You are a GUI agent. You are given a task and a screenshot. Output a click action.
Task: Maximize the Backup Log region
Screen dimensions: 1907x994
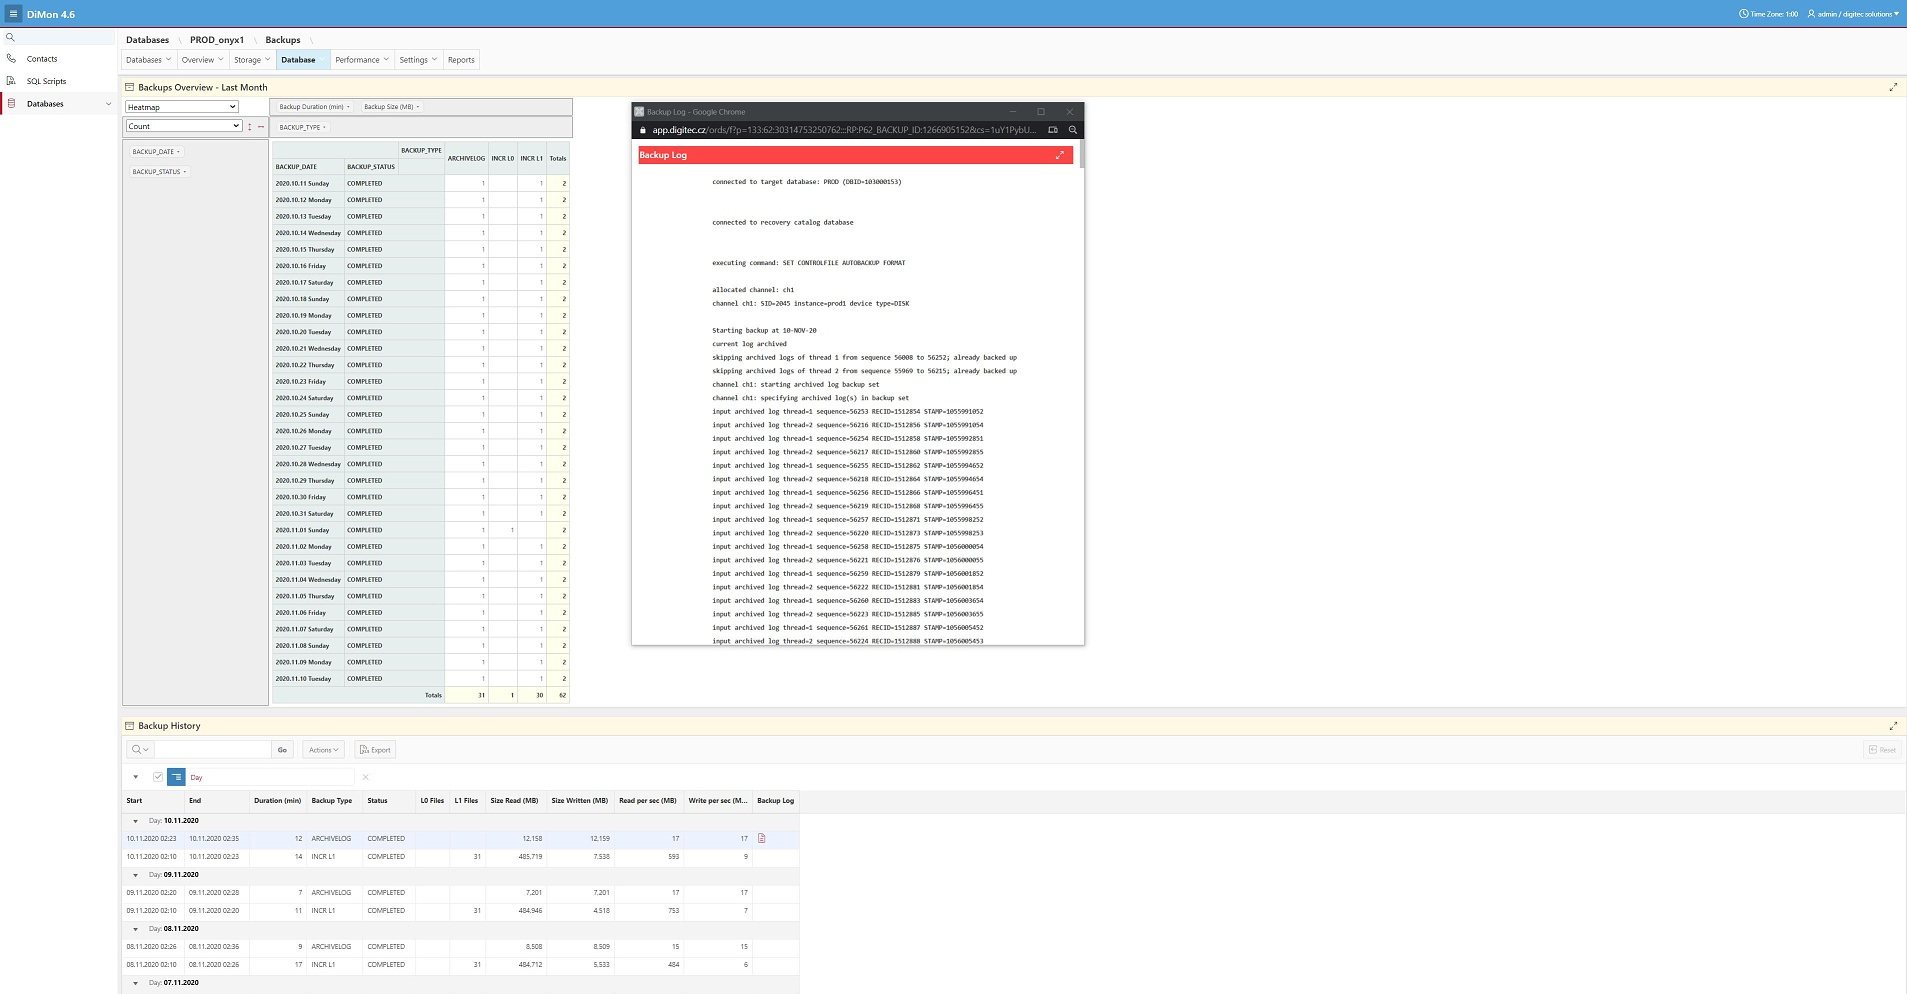(x=1060, y=155)
